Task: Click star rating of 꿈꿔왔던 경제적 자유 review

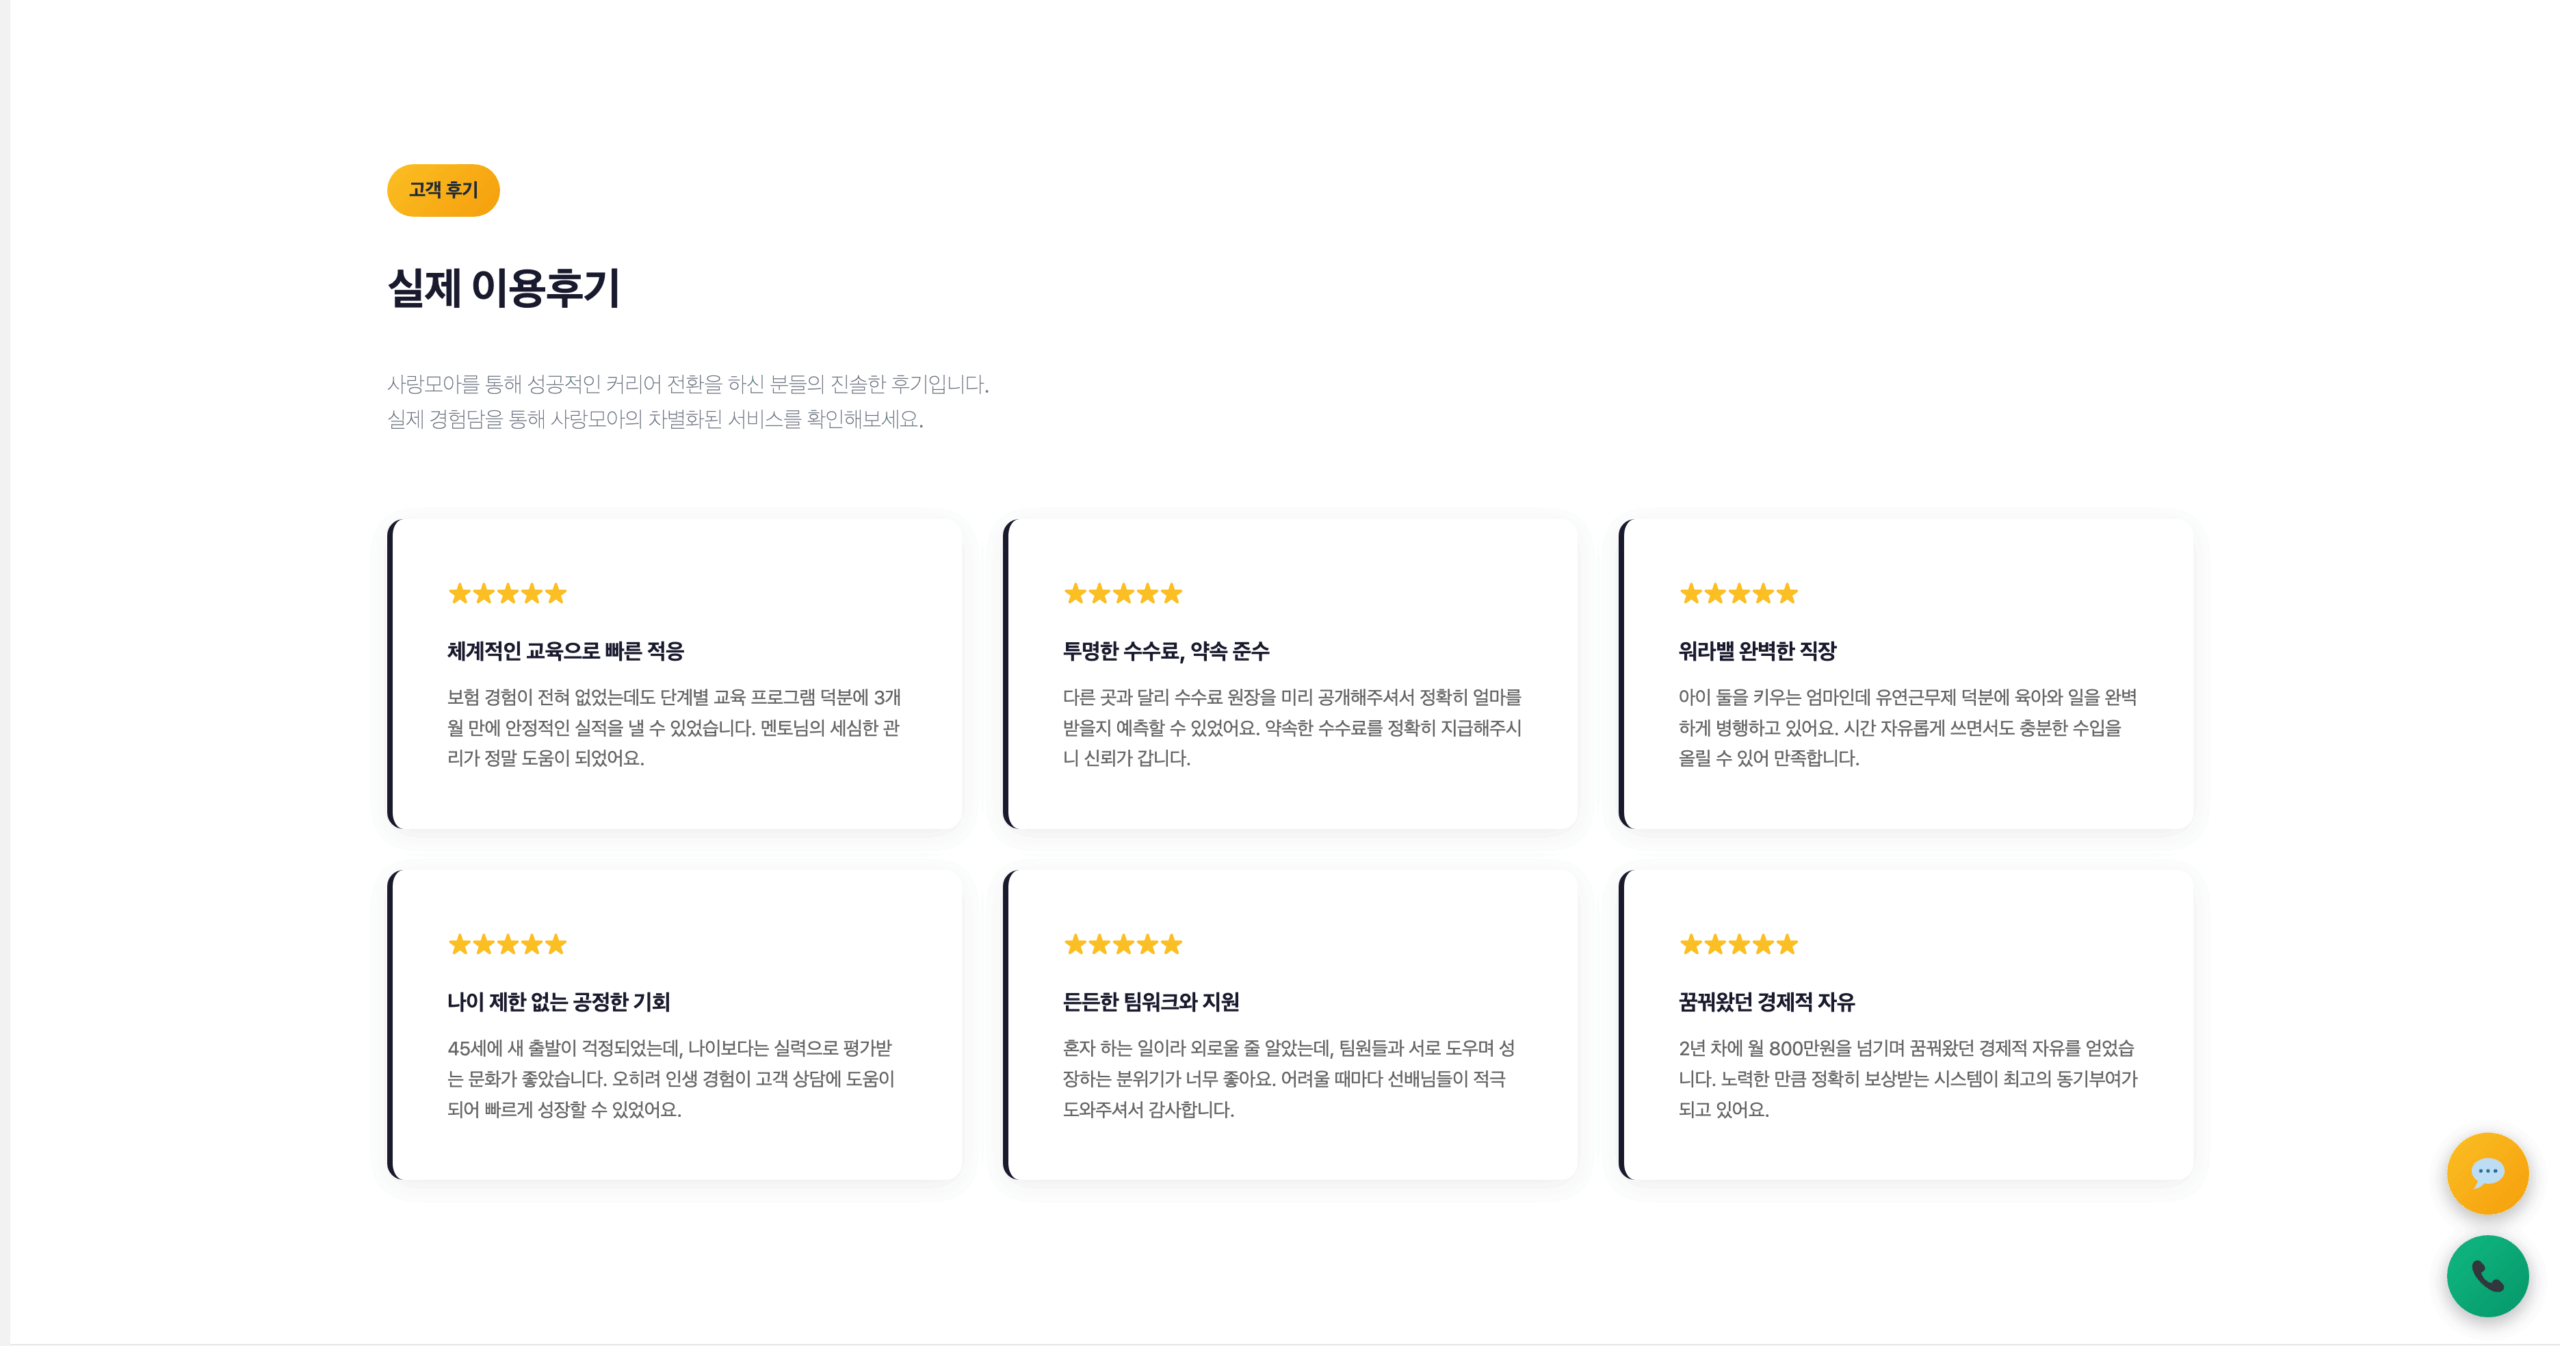Action: click(x=1739, y=944)
